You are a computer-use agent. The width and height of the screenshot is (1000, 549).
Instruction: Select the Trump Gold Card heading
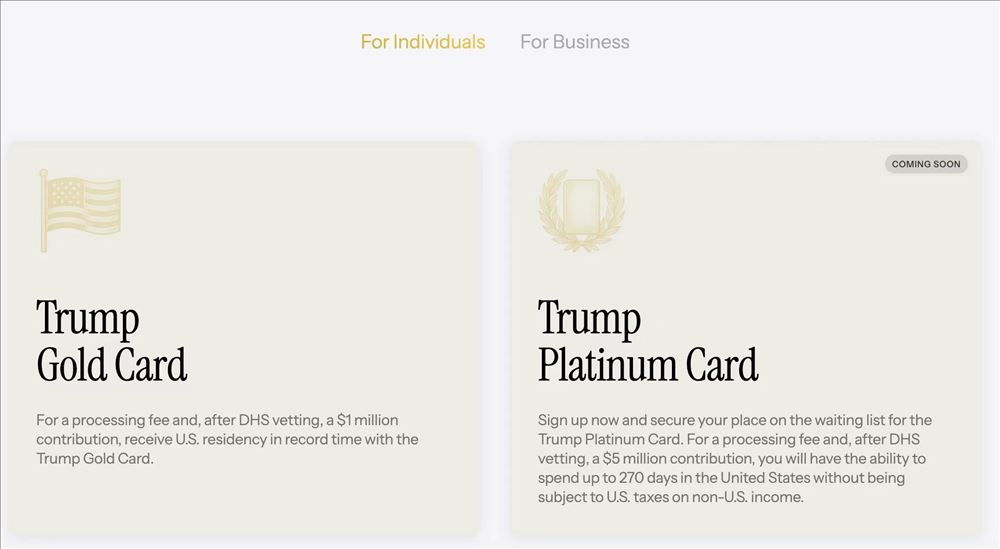111,342
